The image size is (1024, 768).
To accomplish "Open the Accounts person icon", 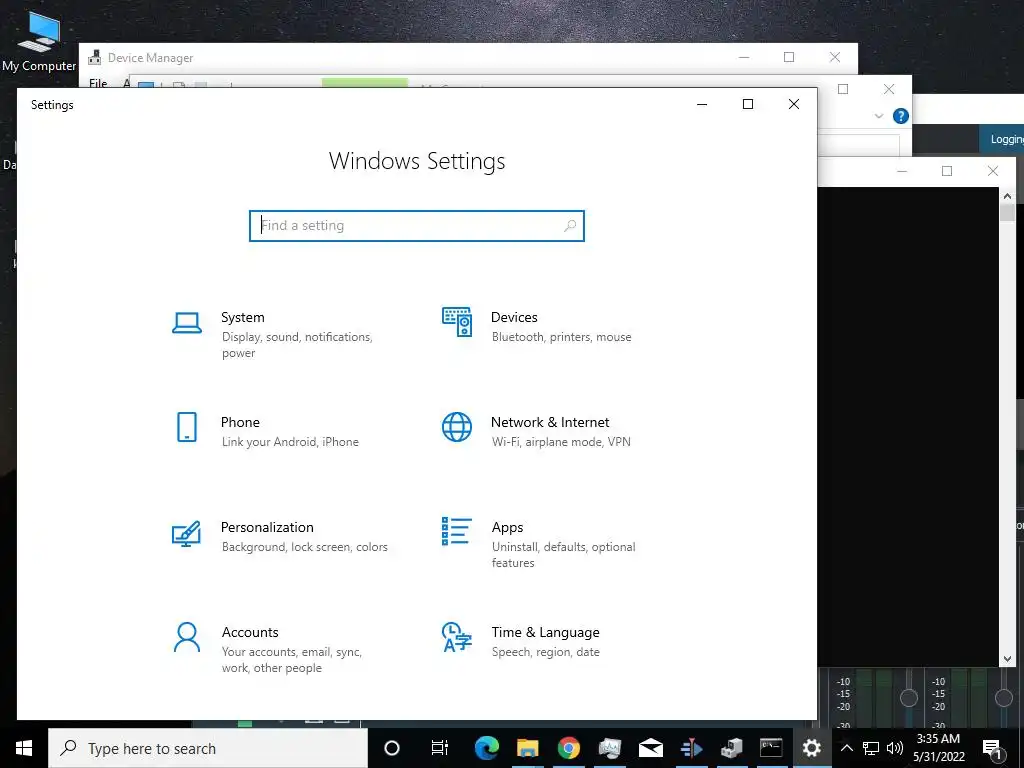I will click(x=187, y=637).
